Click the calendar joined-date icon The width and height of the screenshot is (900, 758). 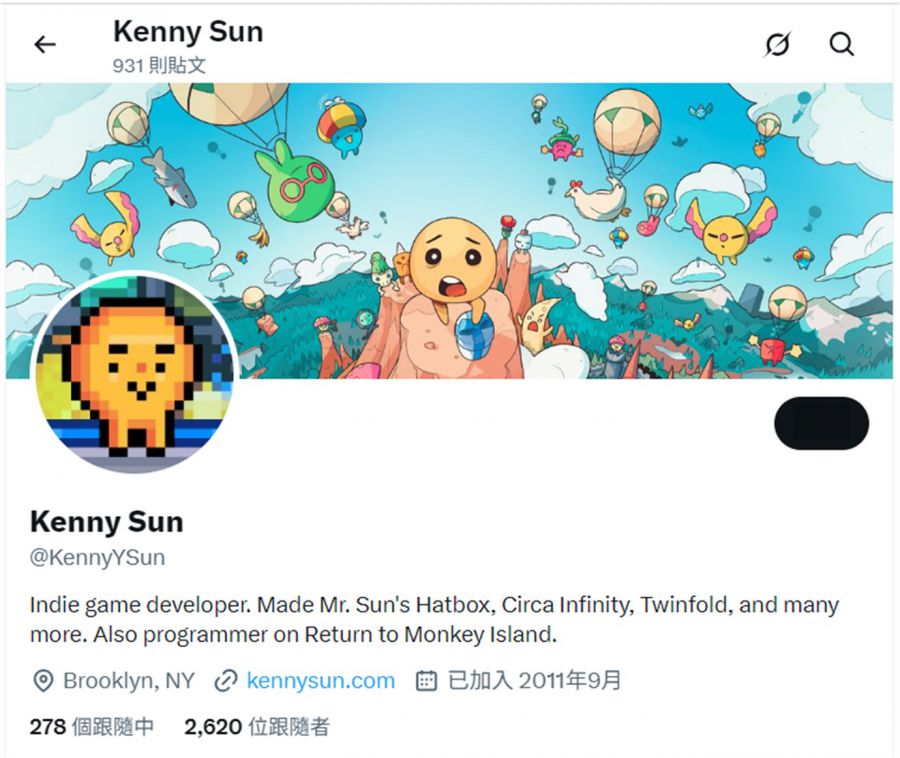[x=426, y=681]
